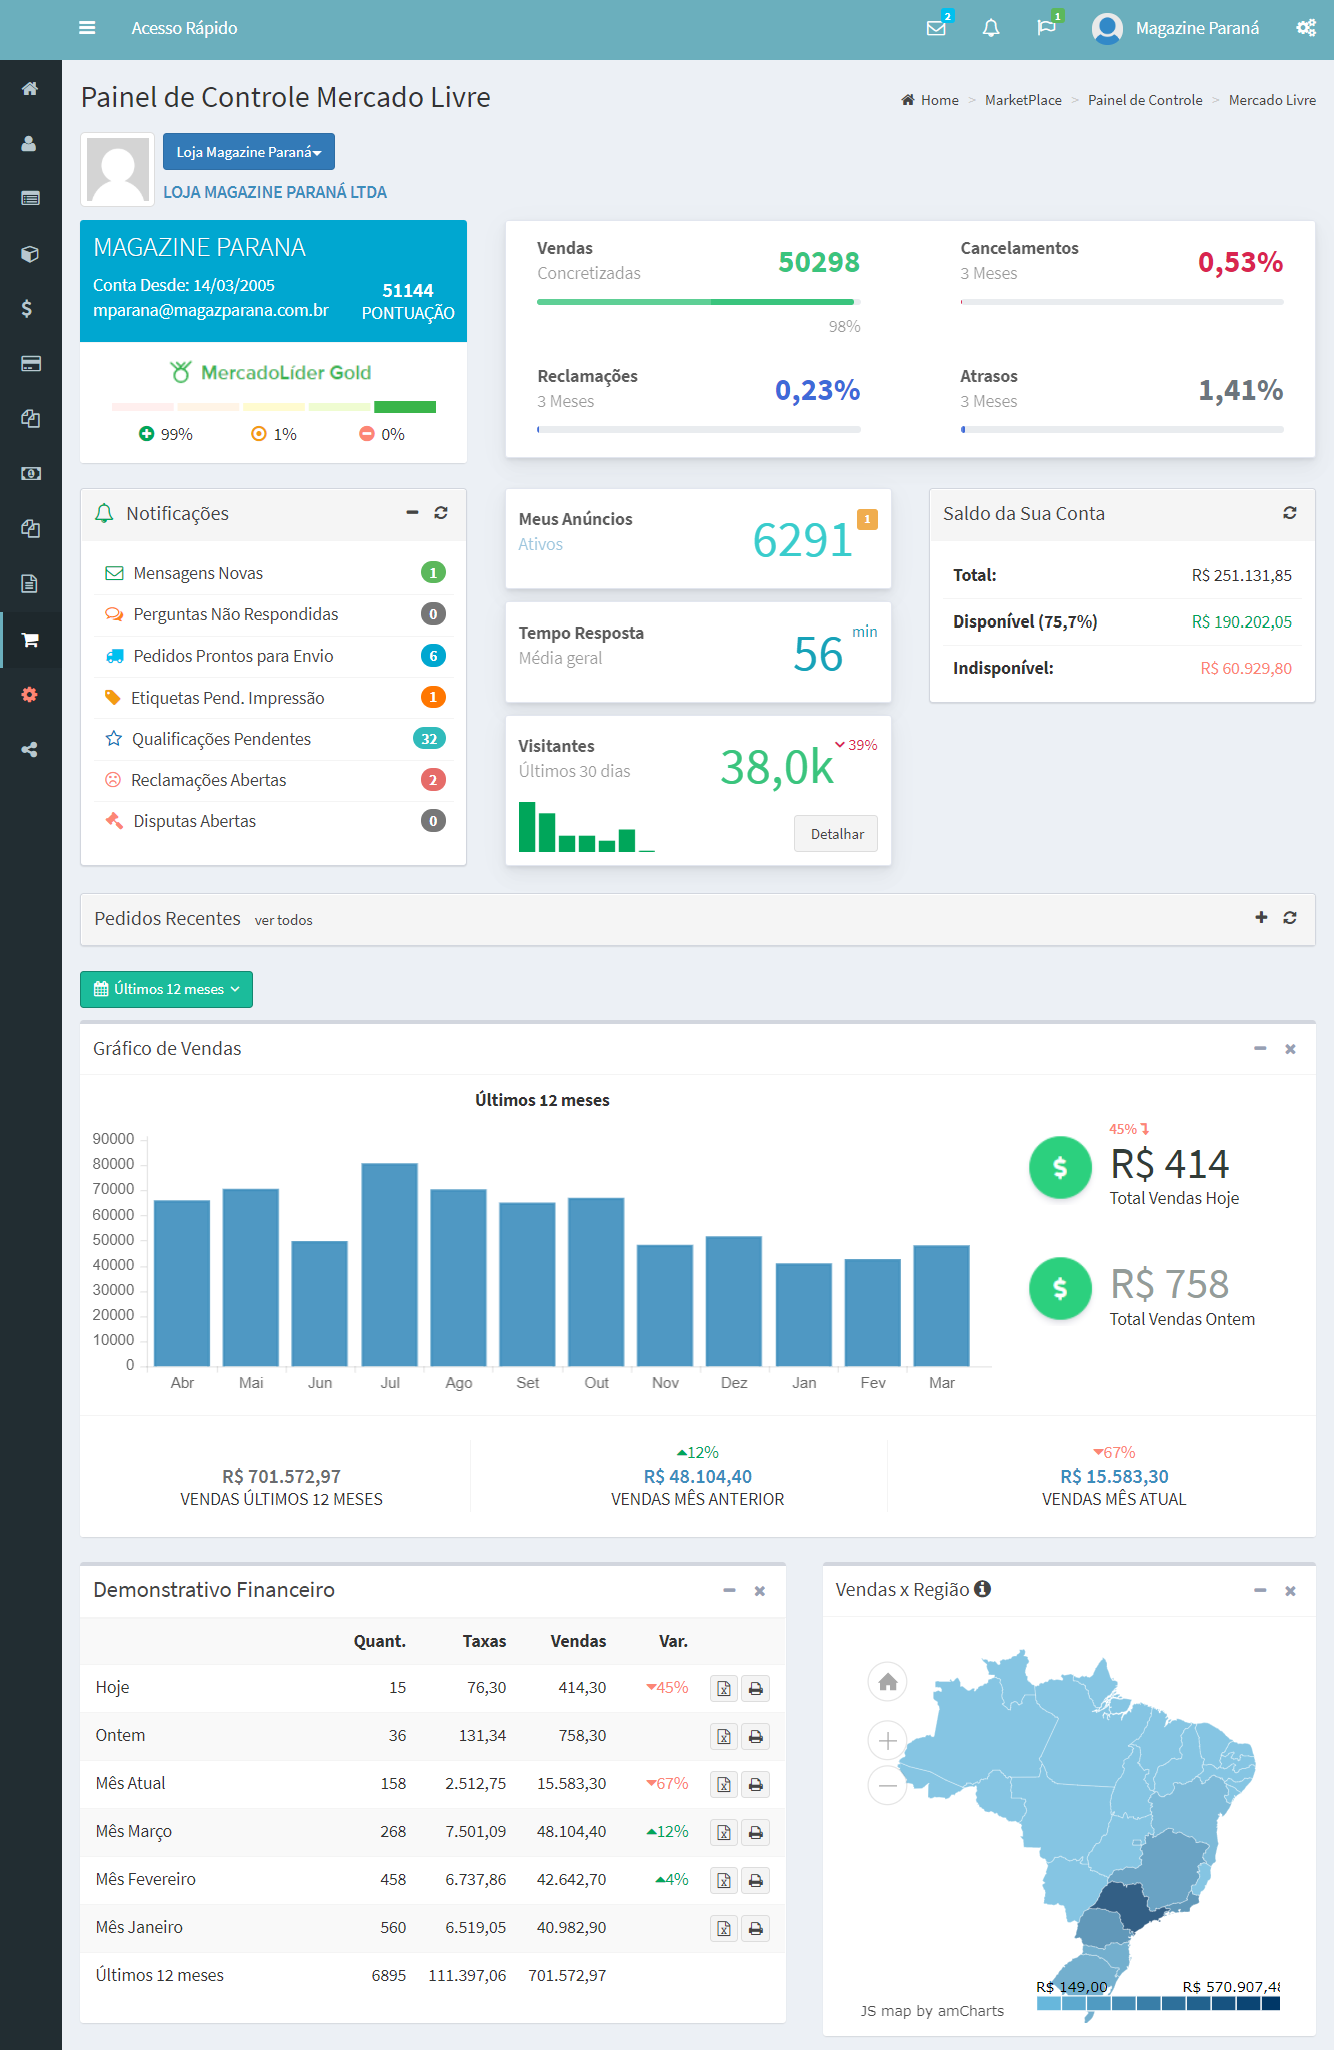Click the store avatar thumbnail
The image size is (1334, 2050).
tap(118, 170)
